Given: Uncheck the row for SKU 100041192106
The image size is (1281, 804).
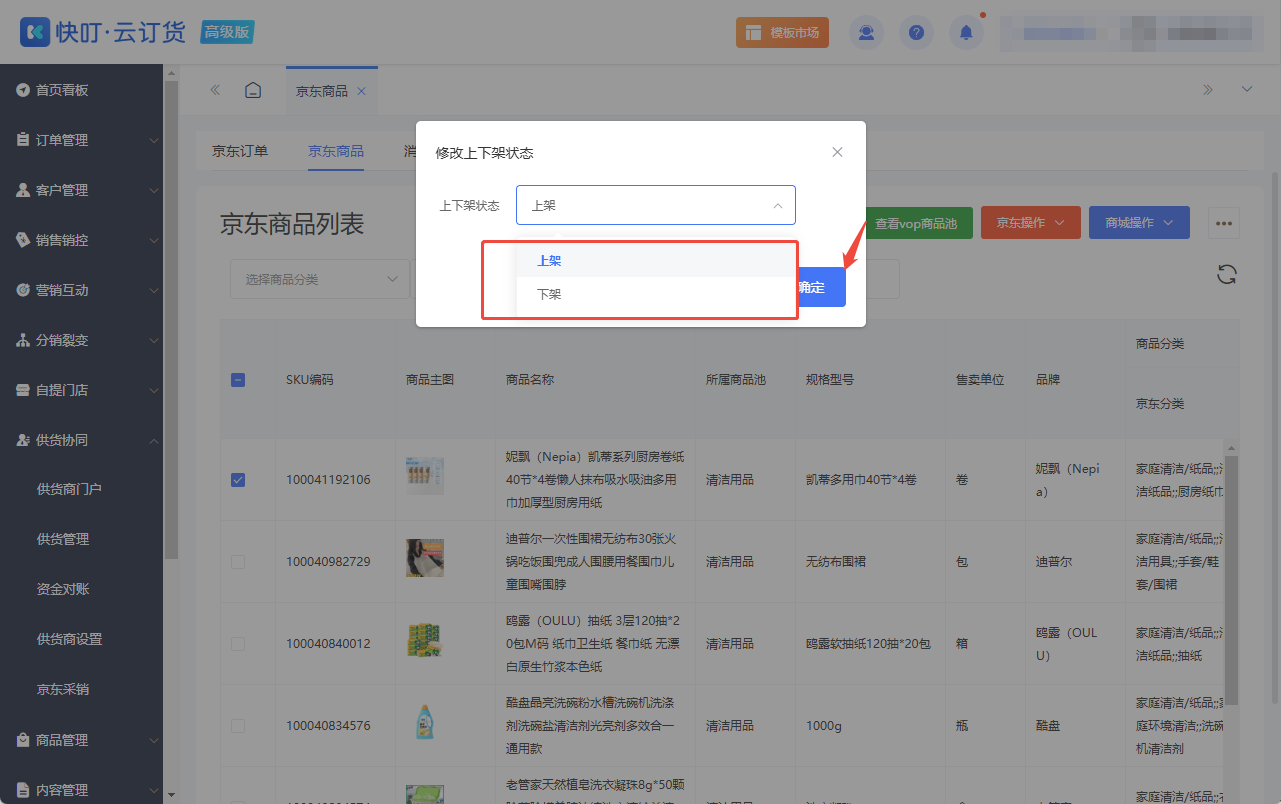Looking at the screenshot, I should tap(238, 480).
